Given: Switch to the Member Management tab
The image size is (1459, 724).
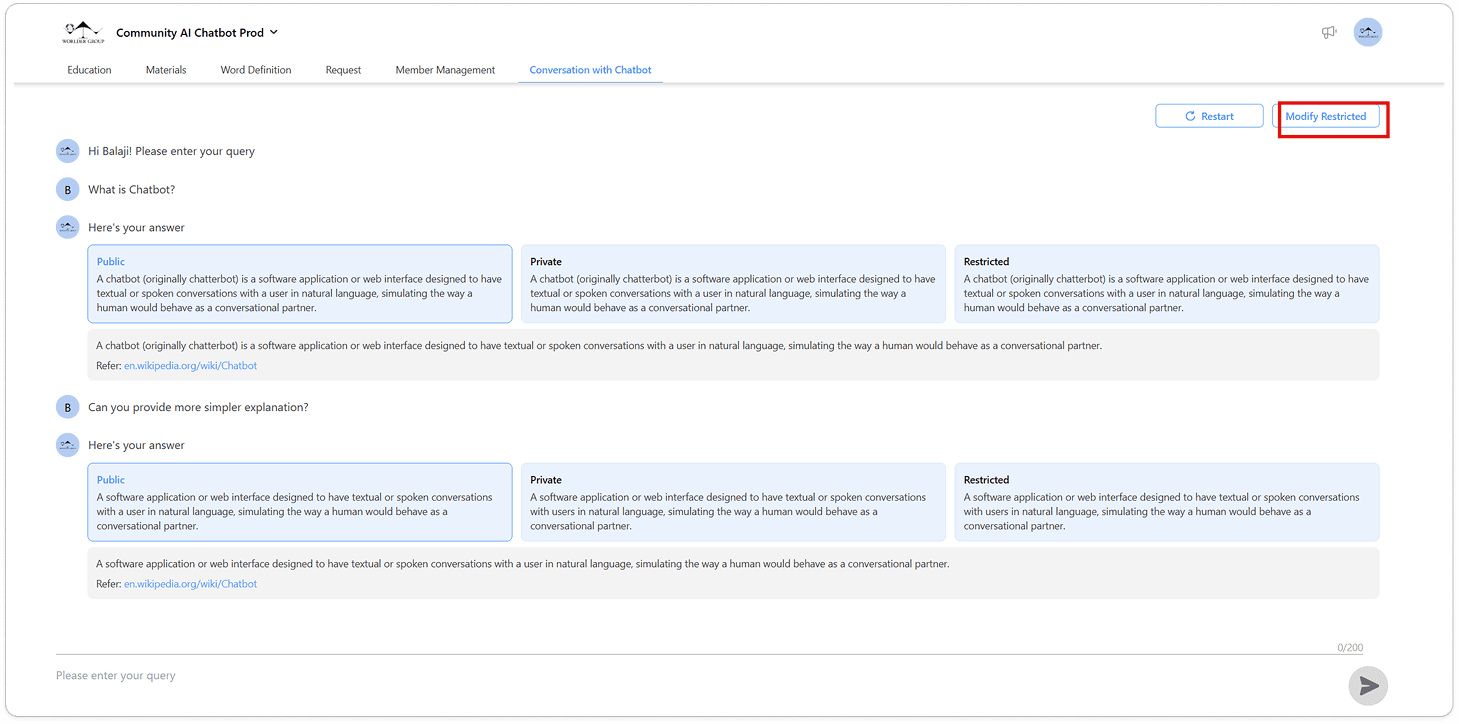Looking at the screenshot, I should [x=445, y=70].
